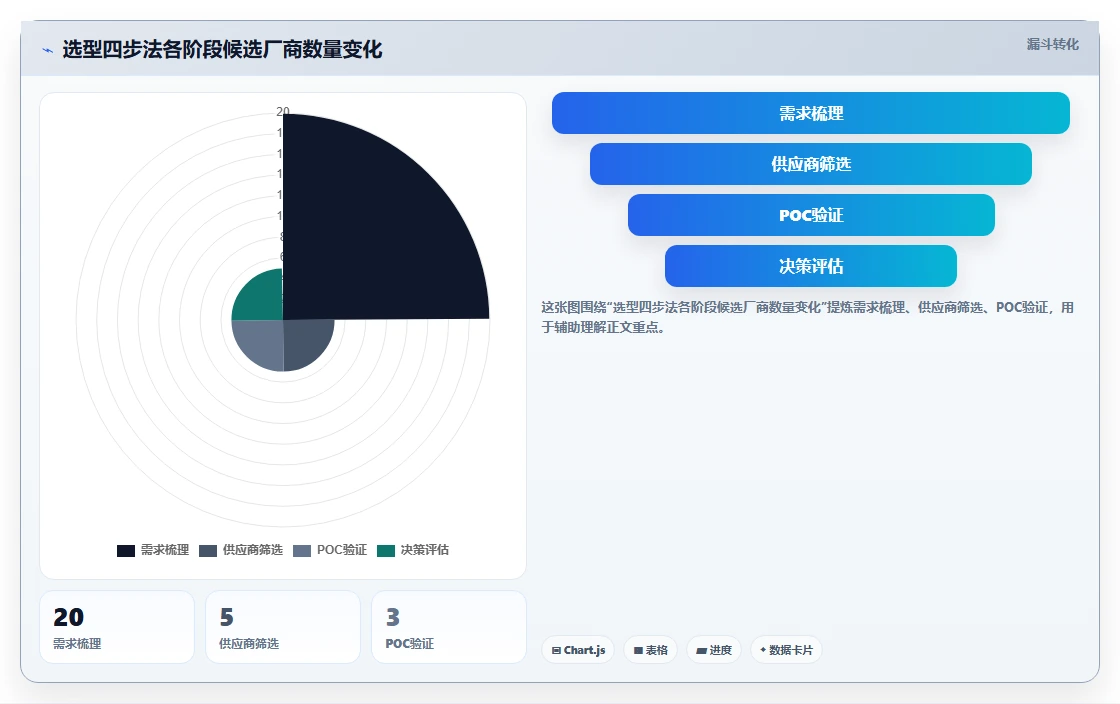Open the stat card showing 3
This screenshot has height=704, width=1120.
(449, 627)
